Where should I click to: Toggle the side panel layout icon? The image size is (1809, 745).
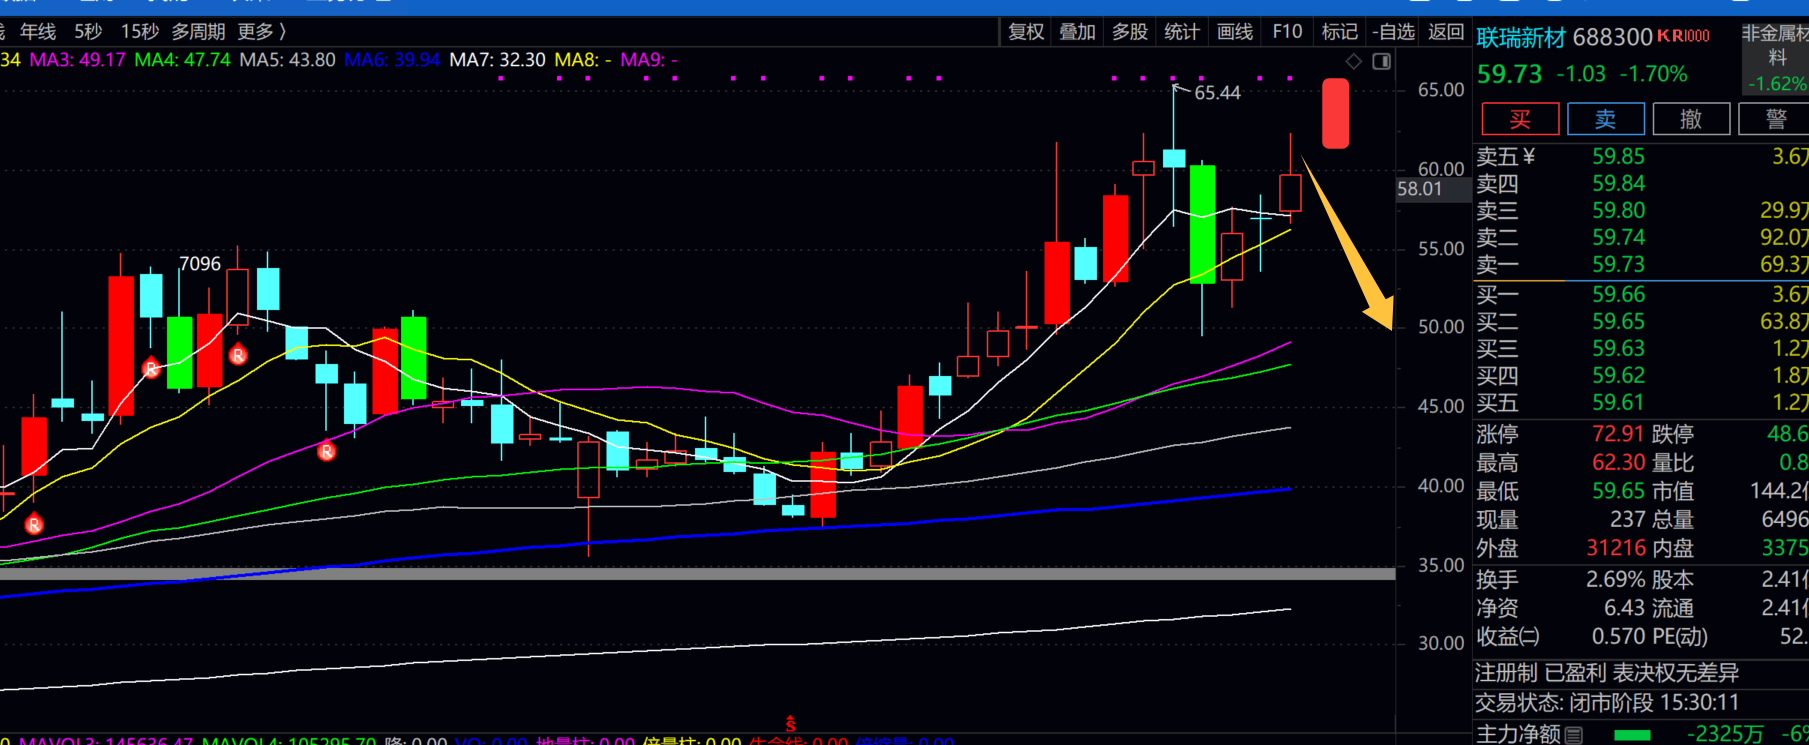coord(1382,62)
